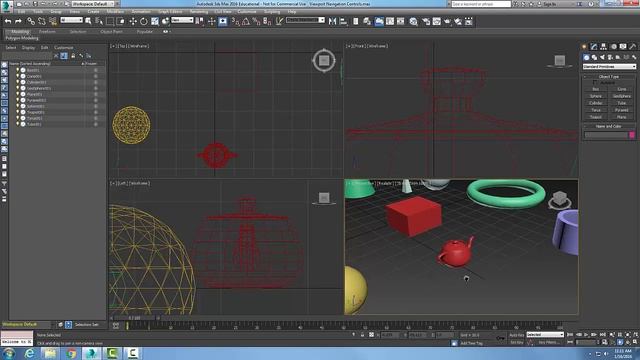The image size is (640, 360).
Task: Open the Rendering menu
Action: pyautogui.click(x=199, y=11)
